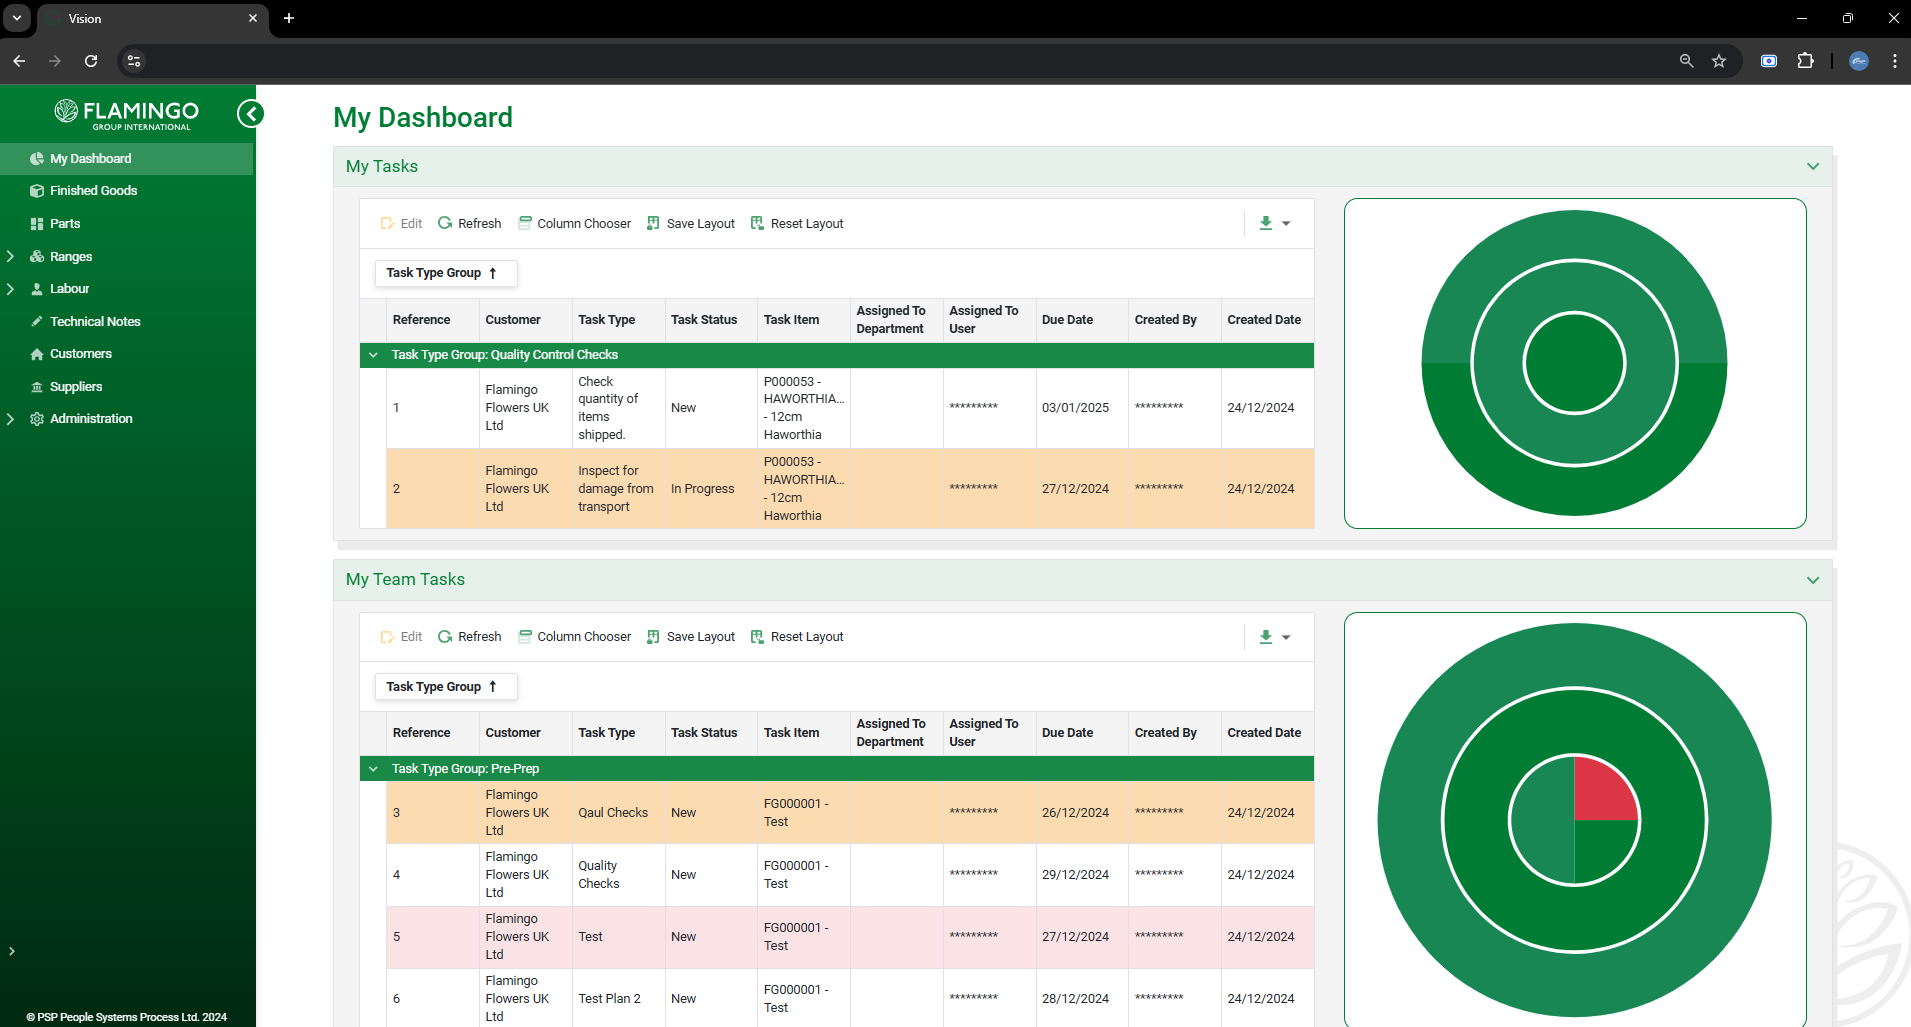Click the Labour person icon

[37, 289]
